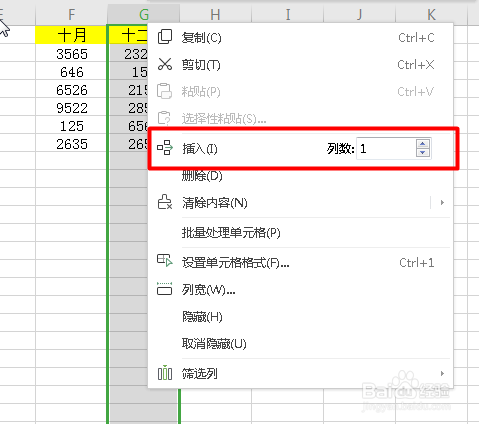Click the Format Cells icon
Screen dimensions: 479x424
click(x=165, y=260)
